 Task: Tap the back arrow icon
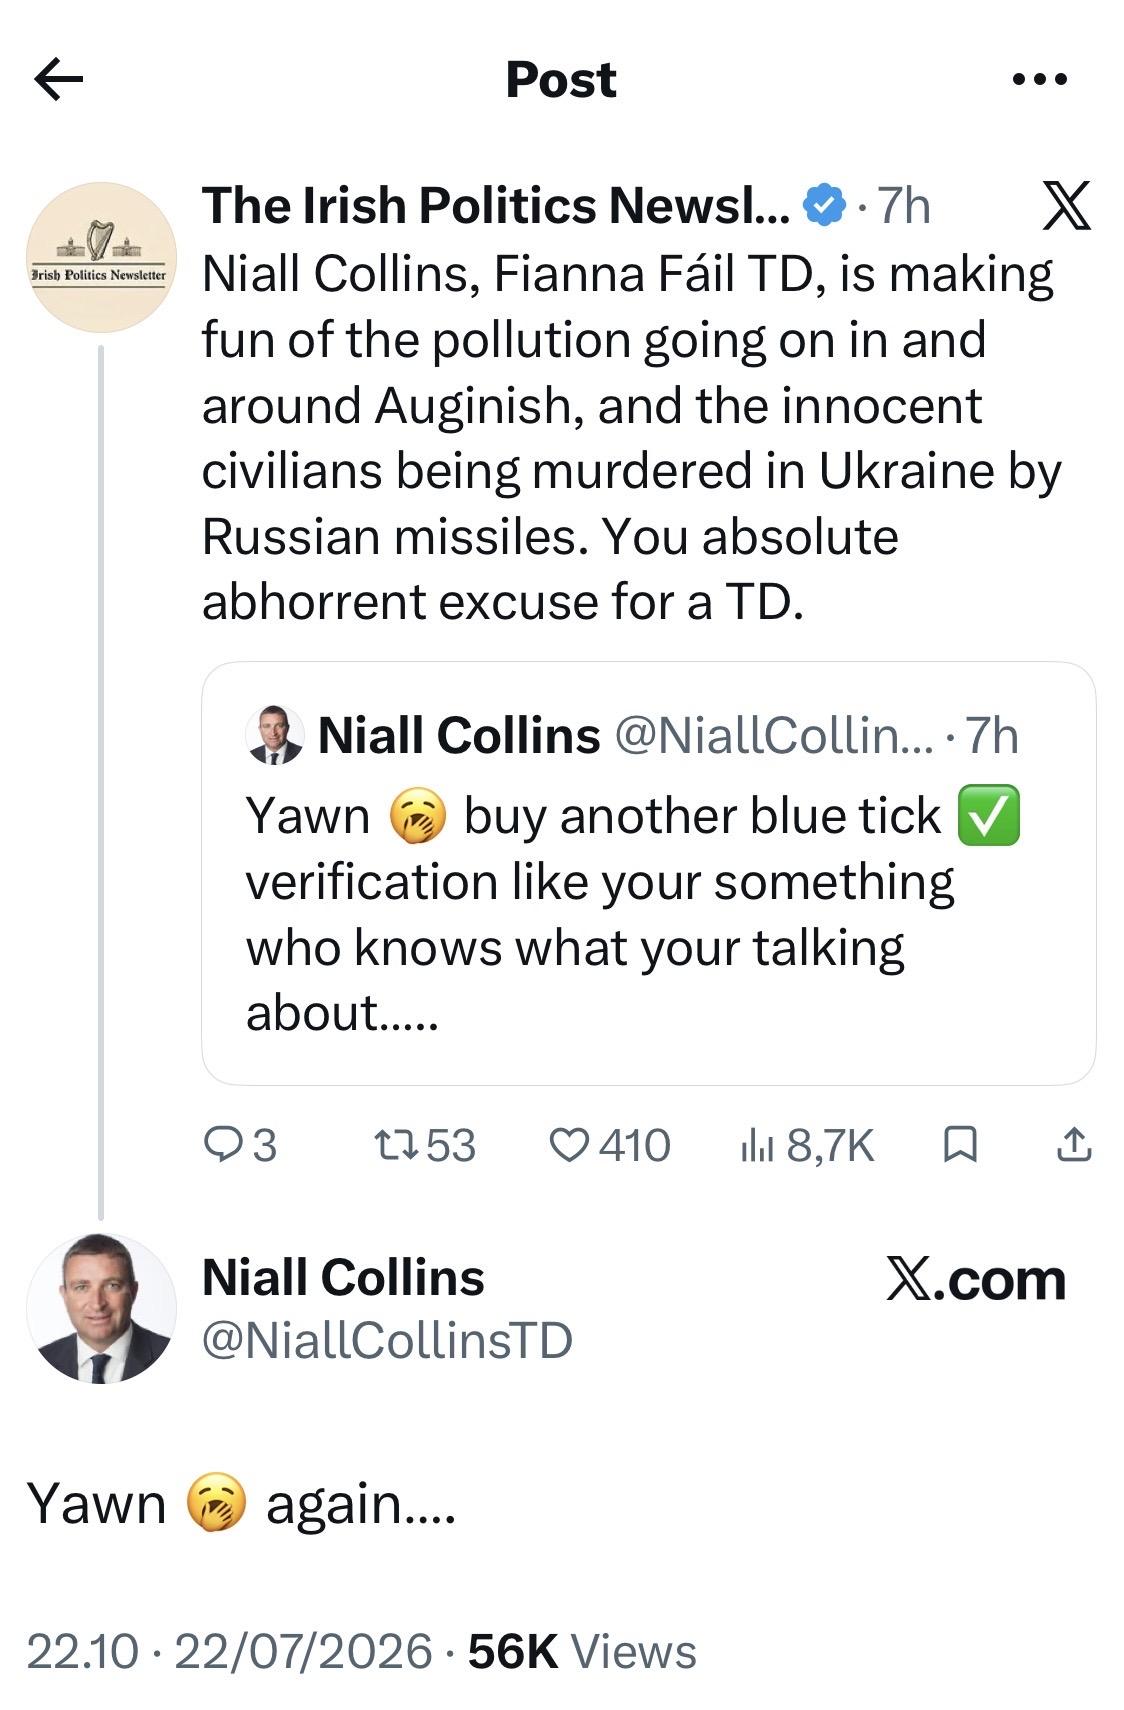coord(58,79)
